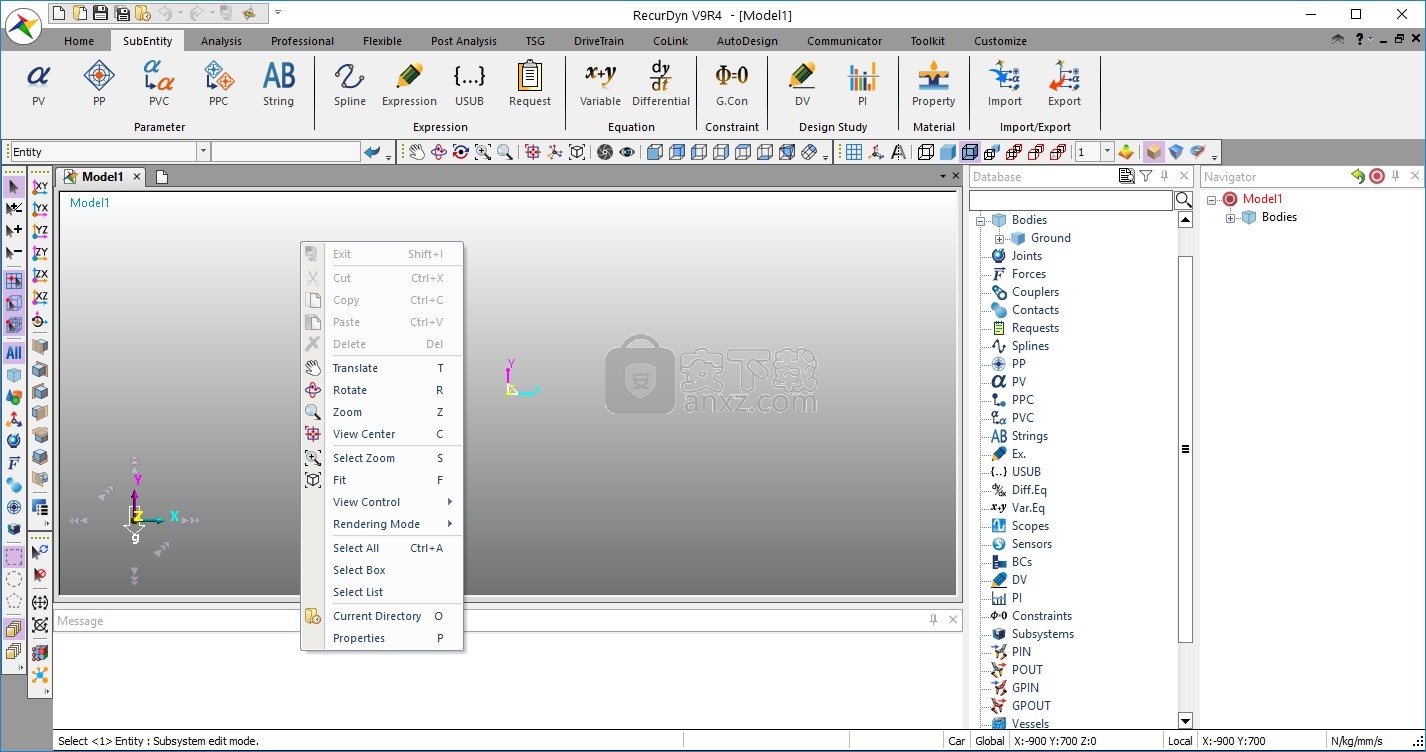Expand the Ground node in Database tree

point(999,238)
